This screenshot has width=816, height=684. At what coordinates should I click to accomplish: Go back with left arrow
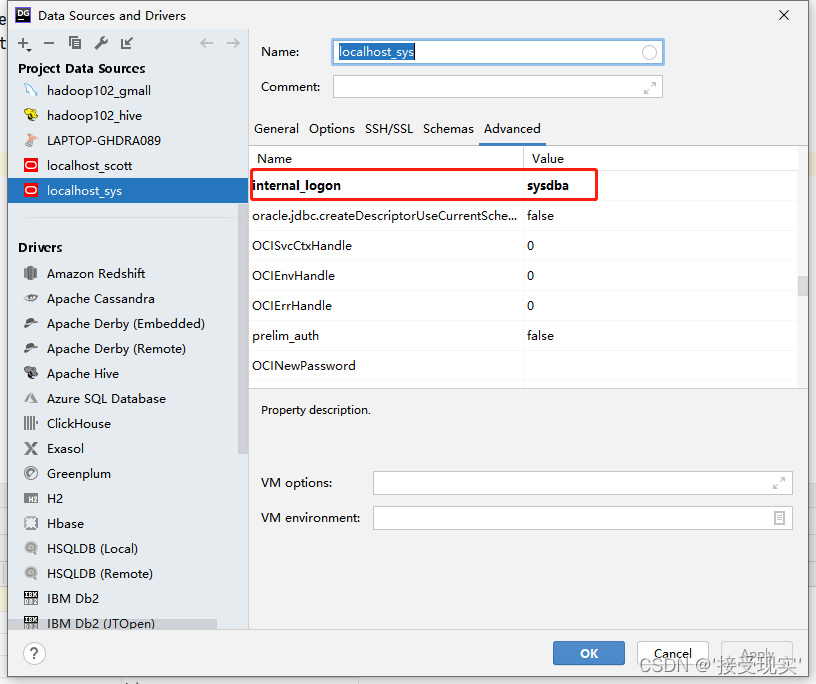207,43
